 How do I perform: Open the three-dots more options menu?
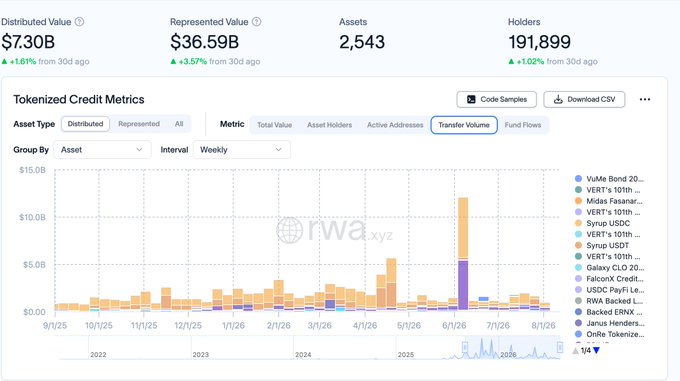(645, 99)
